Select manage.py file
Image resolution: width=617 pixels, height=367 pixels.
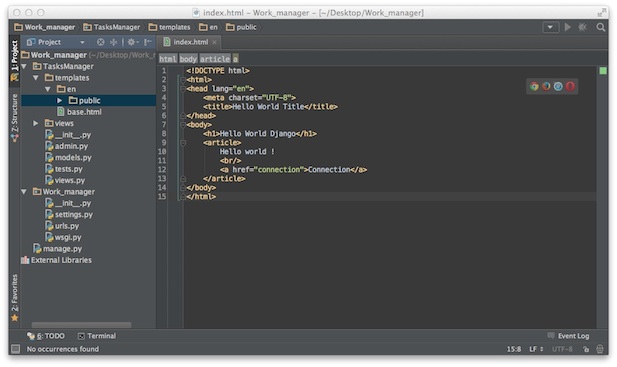(x=58, y=249)
